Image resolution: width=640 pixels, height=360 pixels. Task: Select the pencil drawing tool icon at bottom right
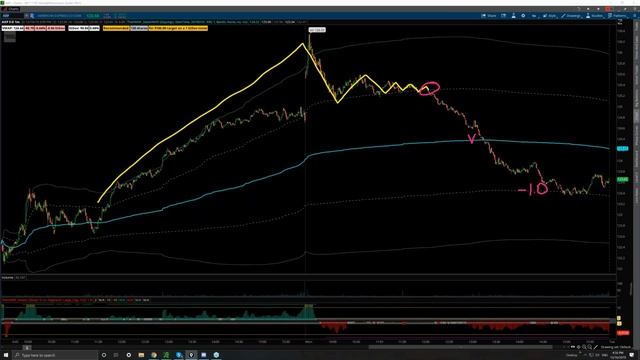pos(596,347)
